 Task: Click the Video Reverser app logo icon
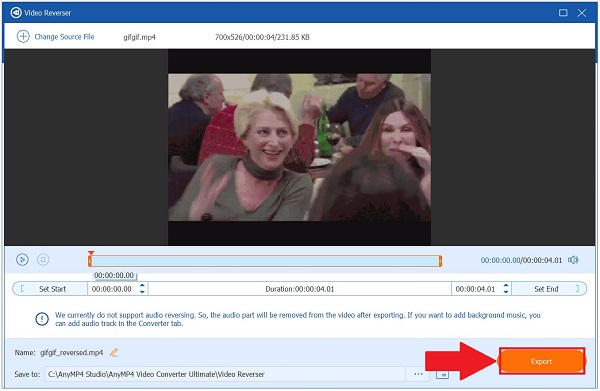16,13
